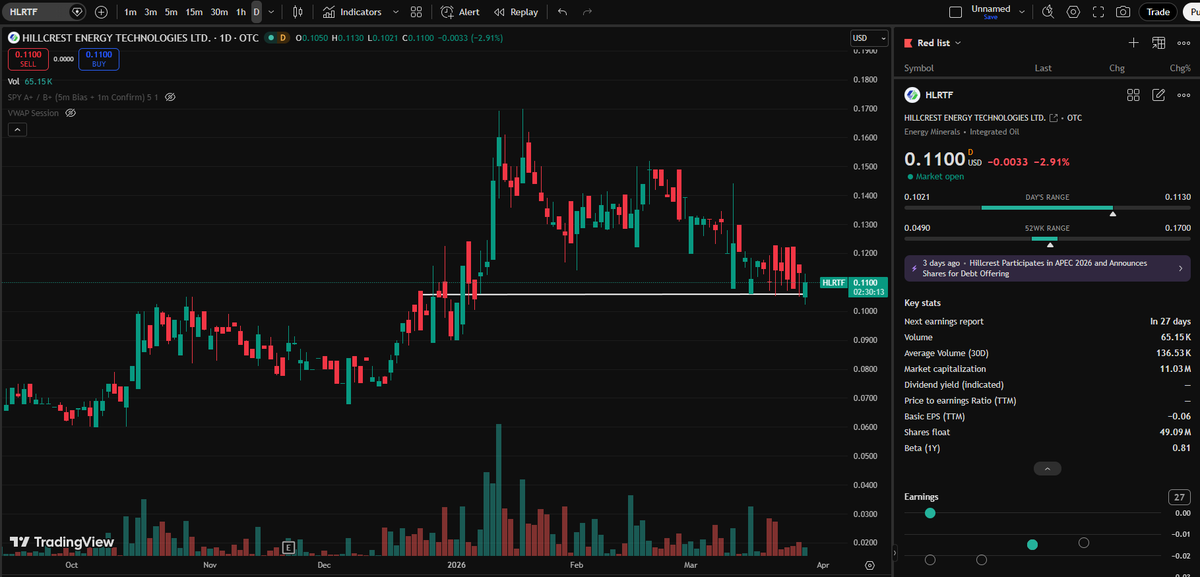Open the HLRTF symbol search dropdown
Screen dimensions: 1200x577
[x=44, y=12]
